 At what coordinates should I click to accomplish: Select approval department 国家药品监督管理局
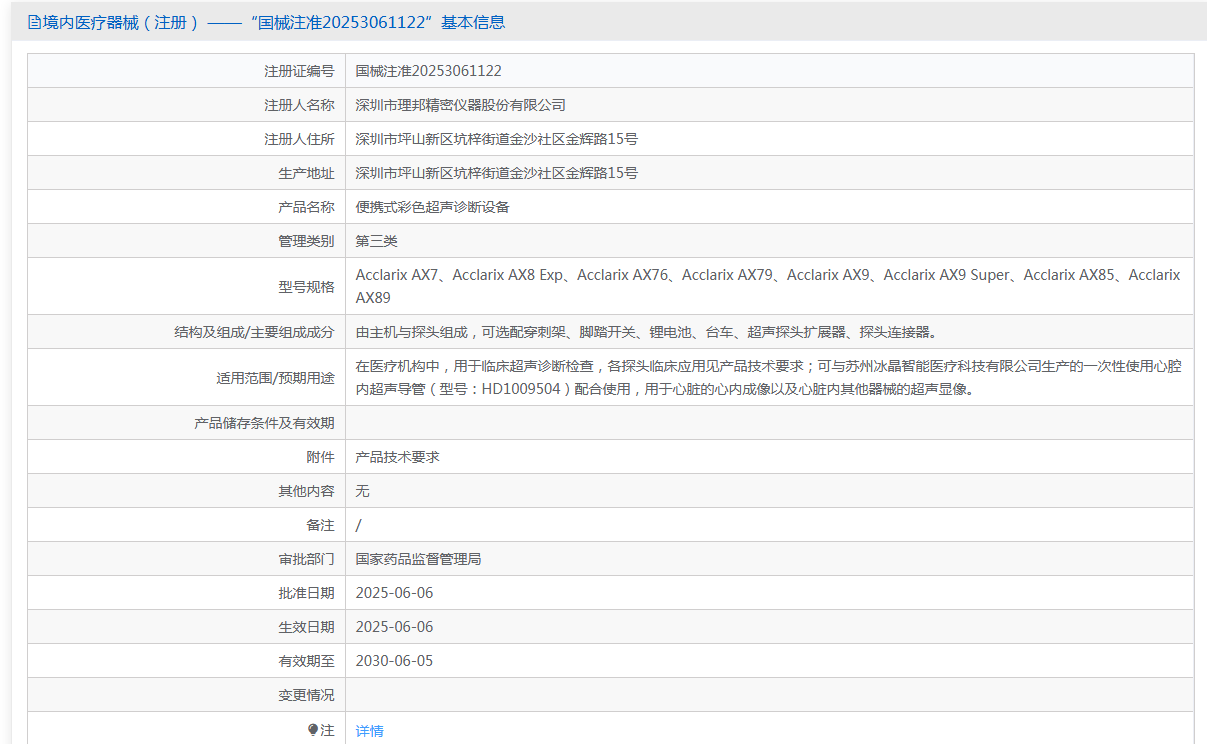pyautogui.click(x=419, y=559)
